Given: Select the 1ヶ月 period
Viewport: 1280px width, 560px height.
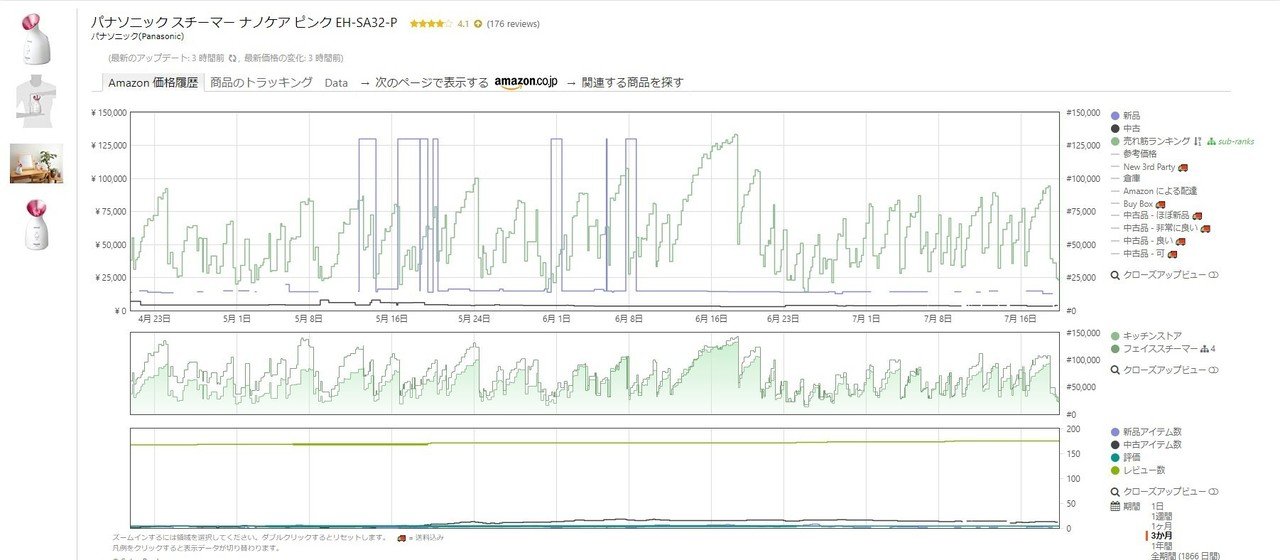Looking at the screenshot, I should [x=1163, y=526].
